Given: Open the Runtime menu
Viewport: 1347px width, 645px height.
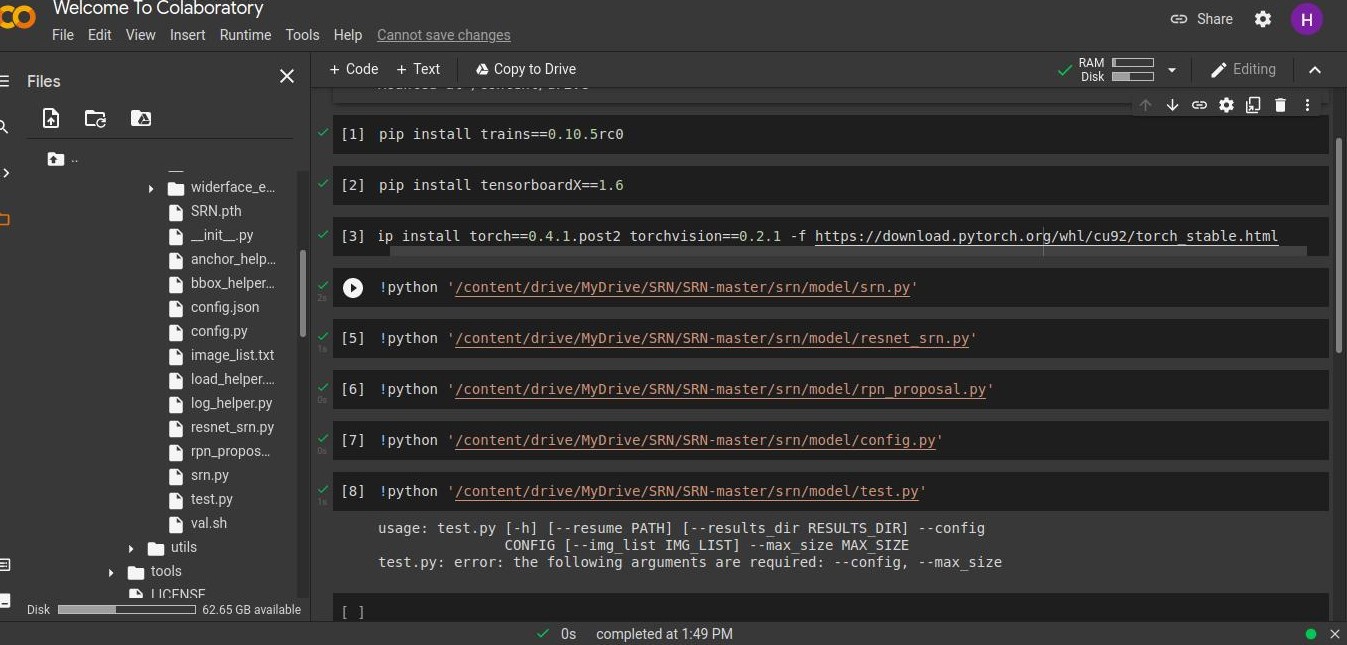Looking at the screenshot, I should [245, 35].
